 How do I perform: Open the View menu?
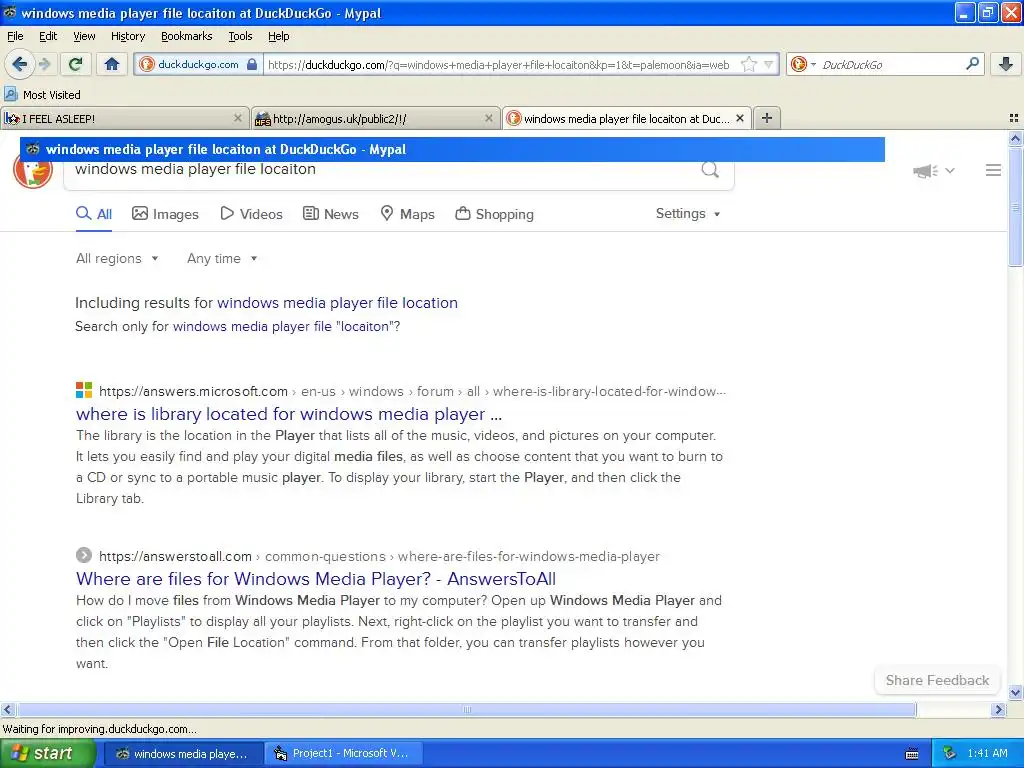point(84,36)
